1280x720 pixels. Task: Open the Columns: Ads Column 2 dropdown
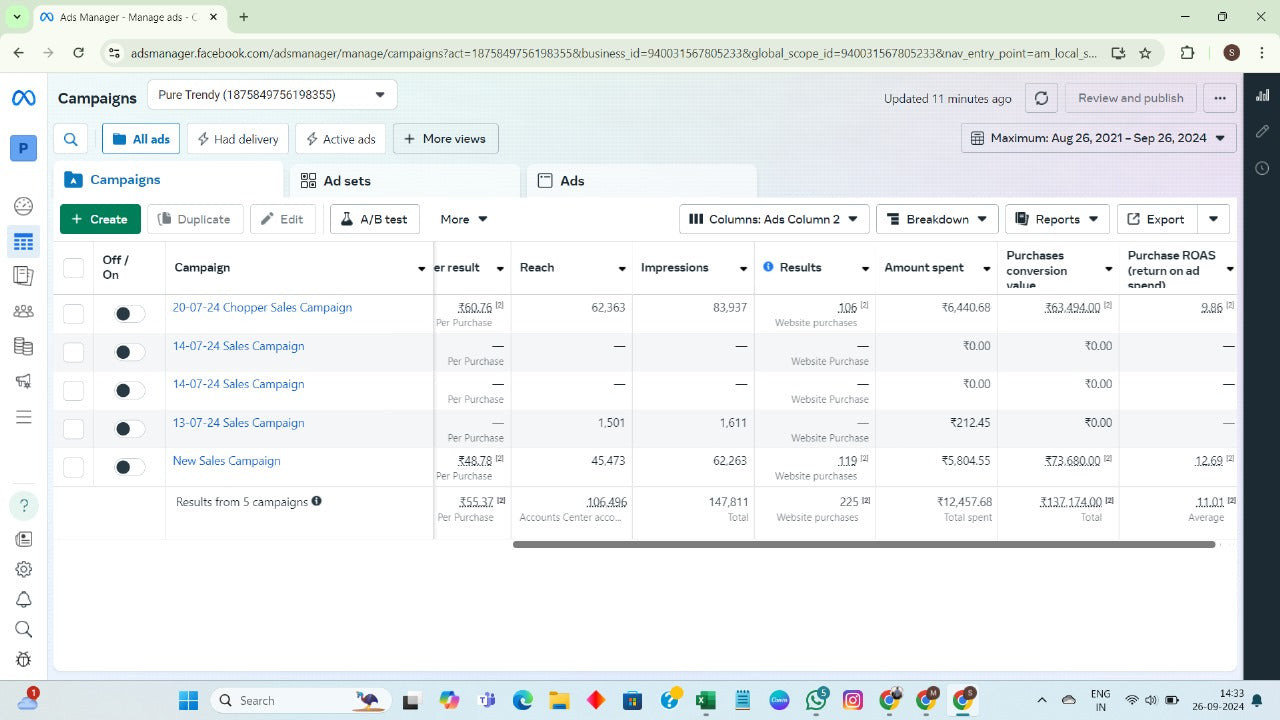[773, 219]
